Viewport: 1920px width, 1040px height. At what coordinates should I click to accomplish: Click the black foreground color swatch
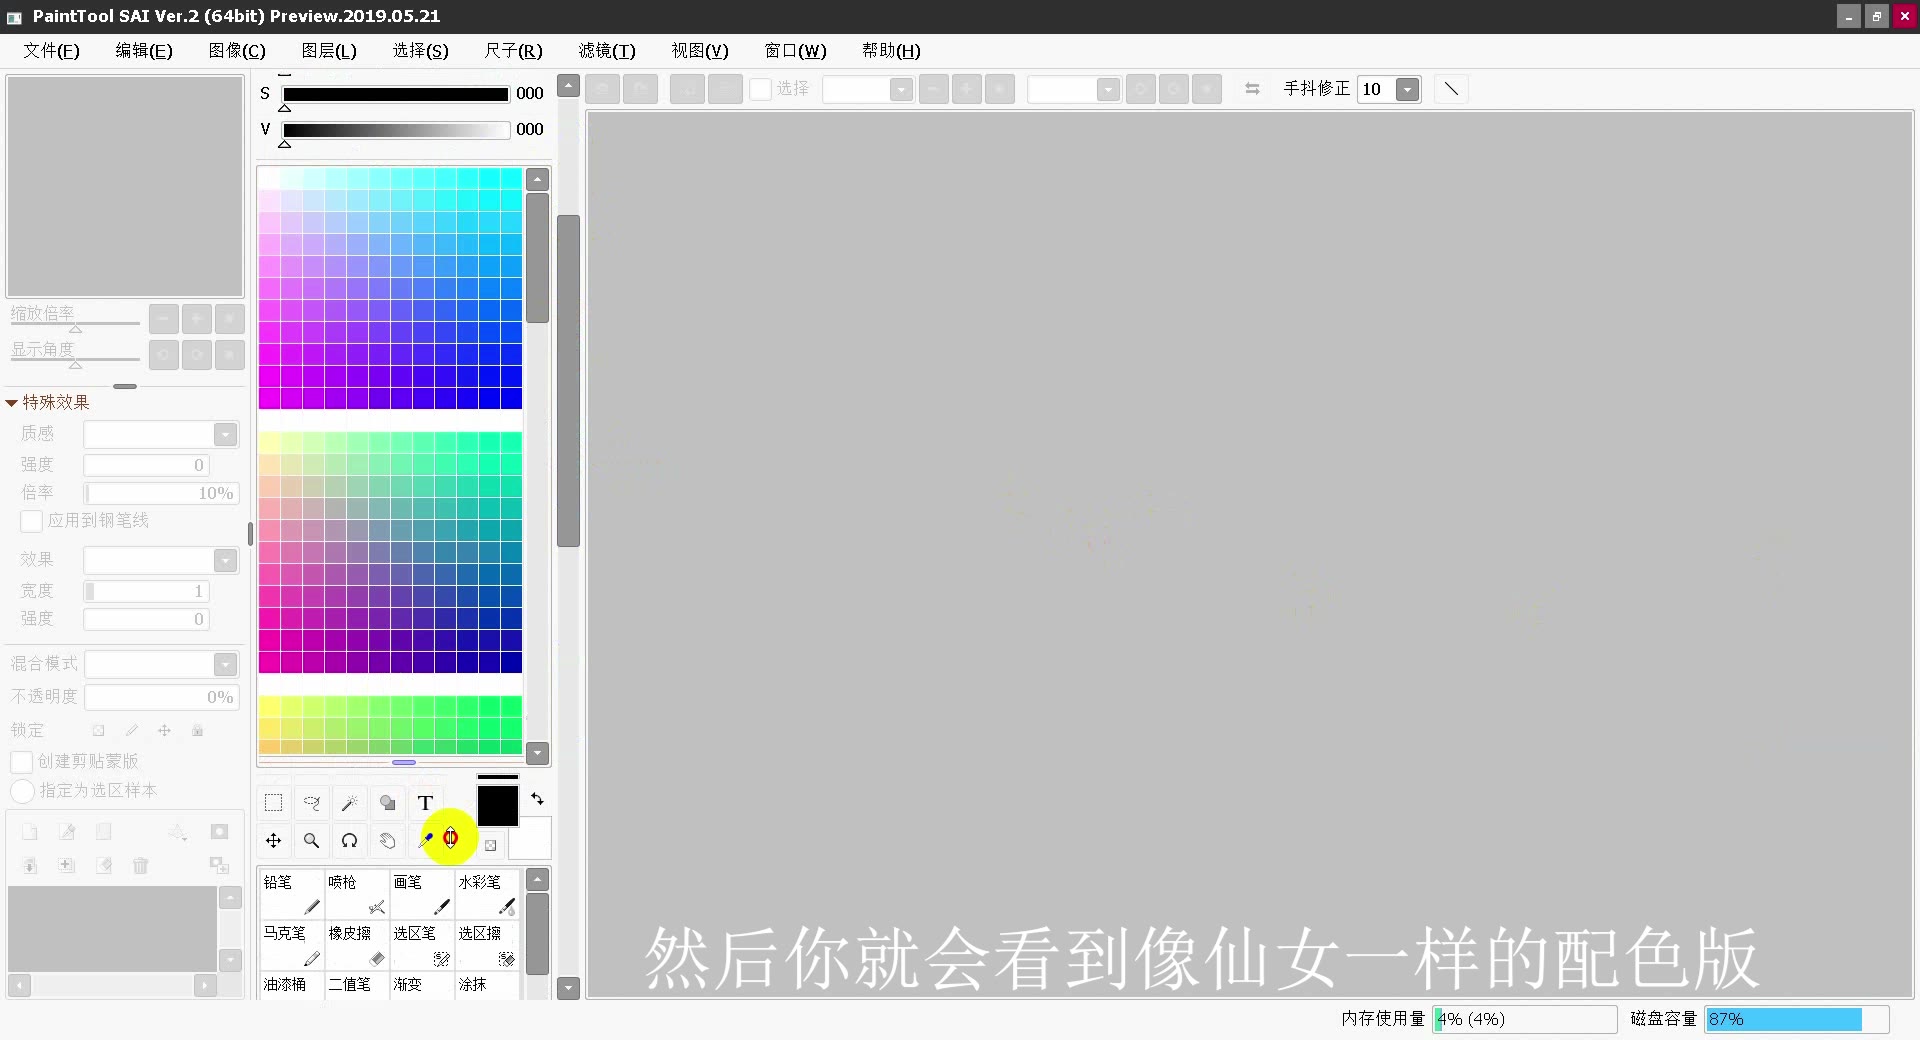(x=497, y=806)
